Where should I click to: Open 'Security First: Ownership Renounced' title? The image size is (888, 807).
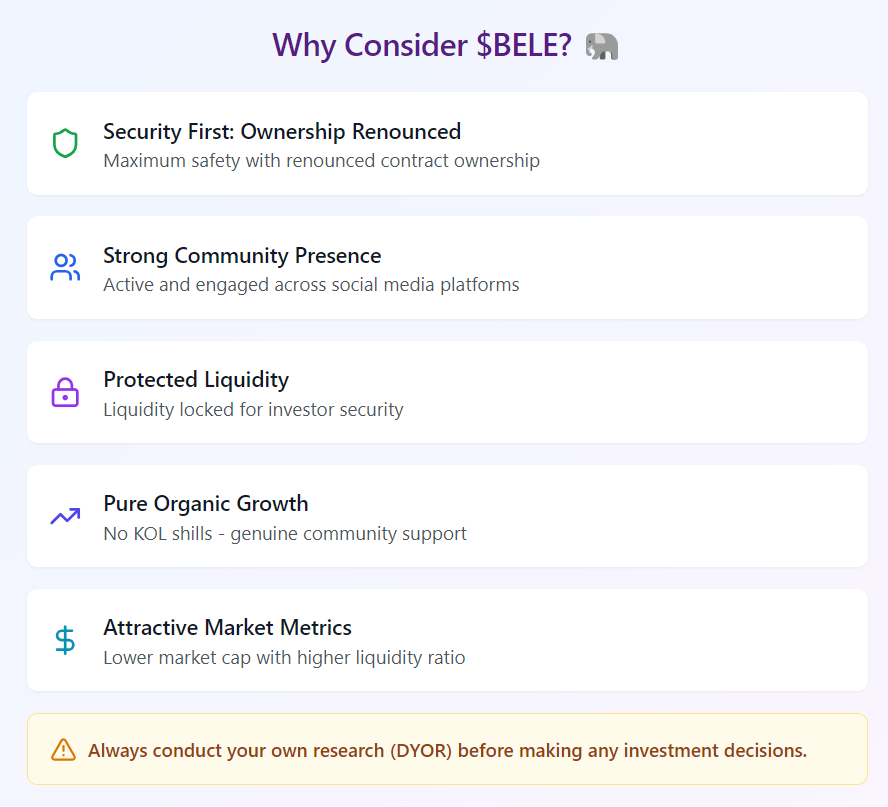[282, 131]
